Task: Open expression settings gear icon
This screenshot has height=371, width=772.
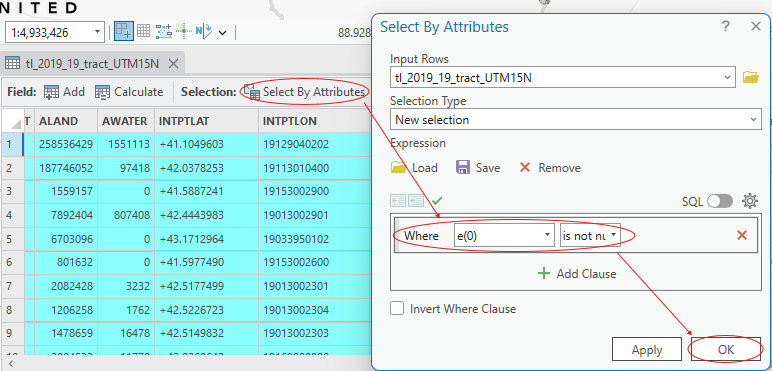Action: pos(750,201)
